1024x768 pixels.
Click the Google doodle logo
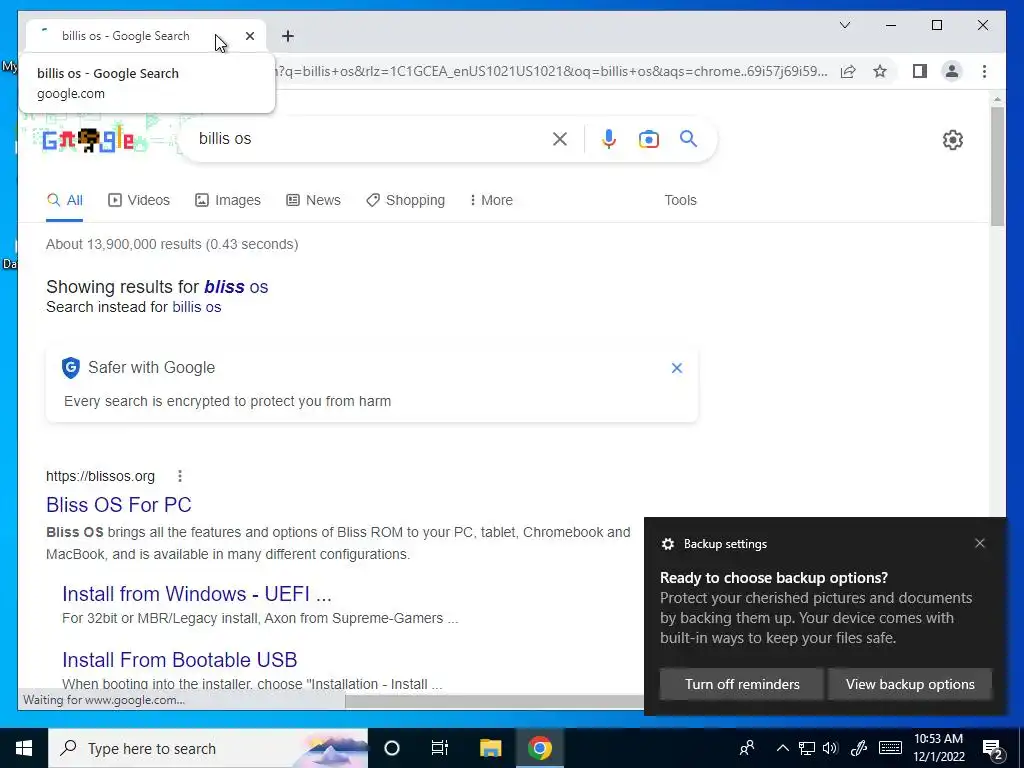(x=89, y=139)
